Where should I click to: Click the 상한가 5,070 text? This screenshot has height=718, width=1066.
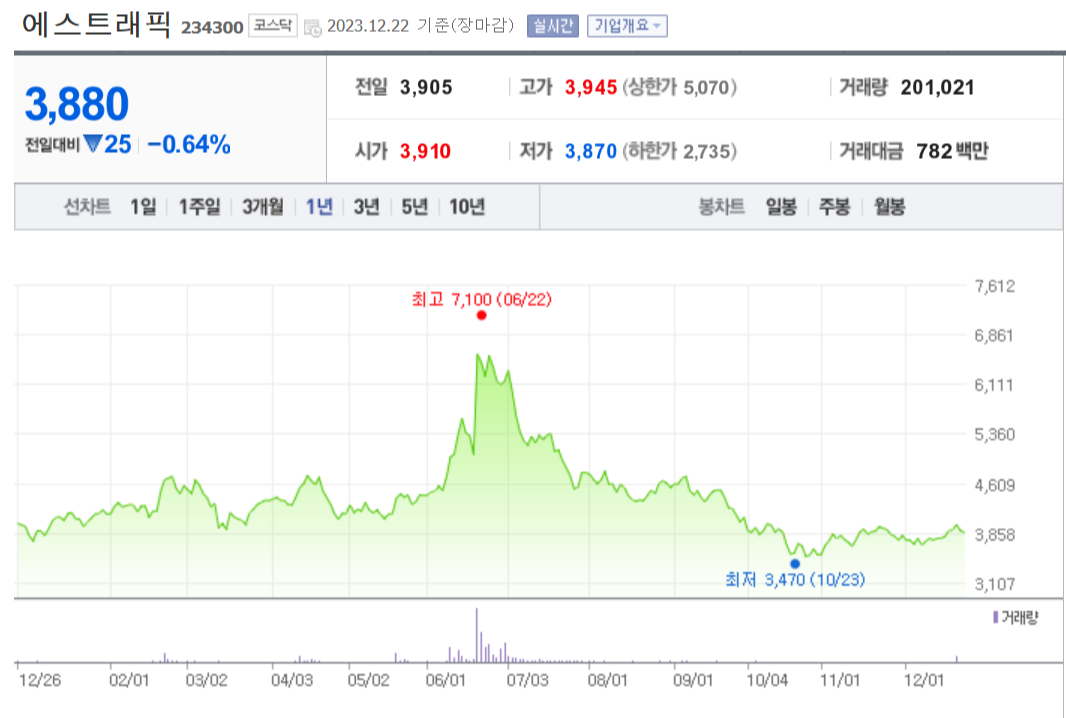point(679,88)
